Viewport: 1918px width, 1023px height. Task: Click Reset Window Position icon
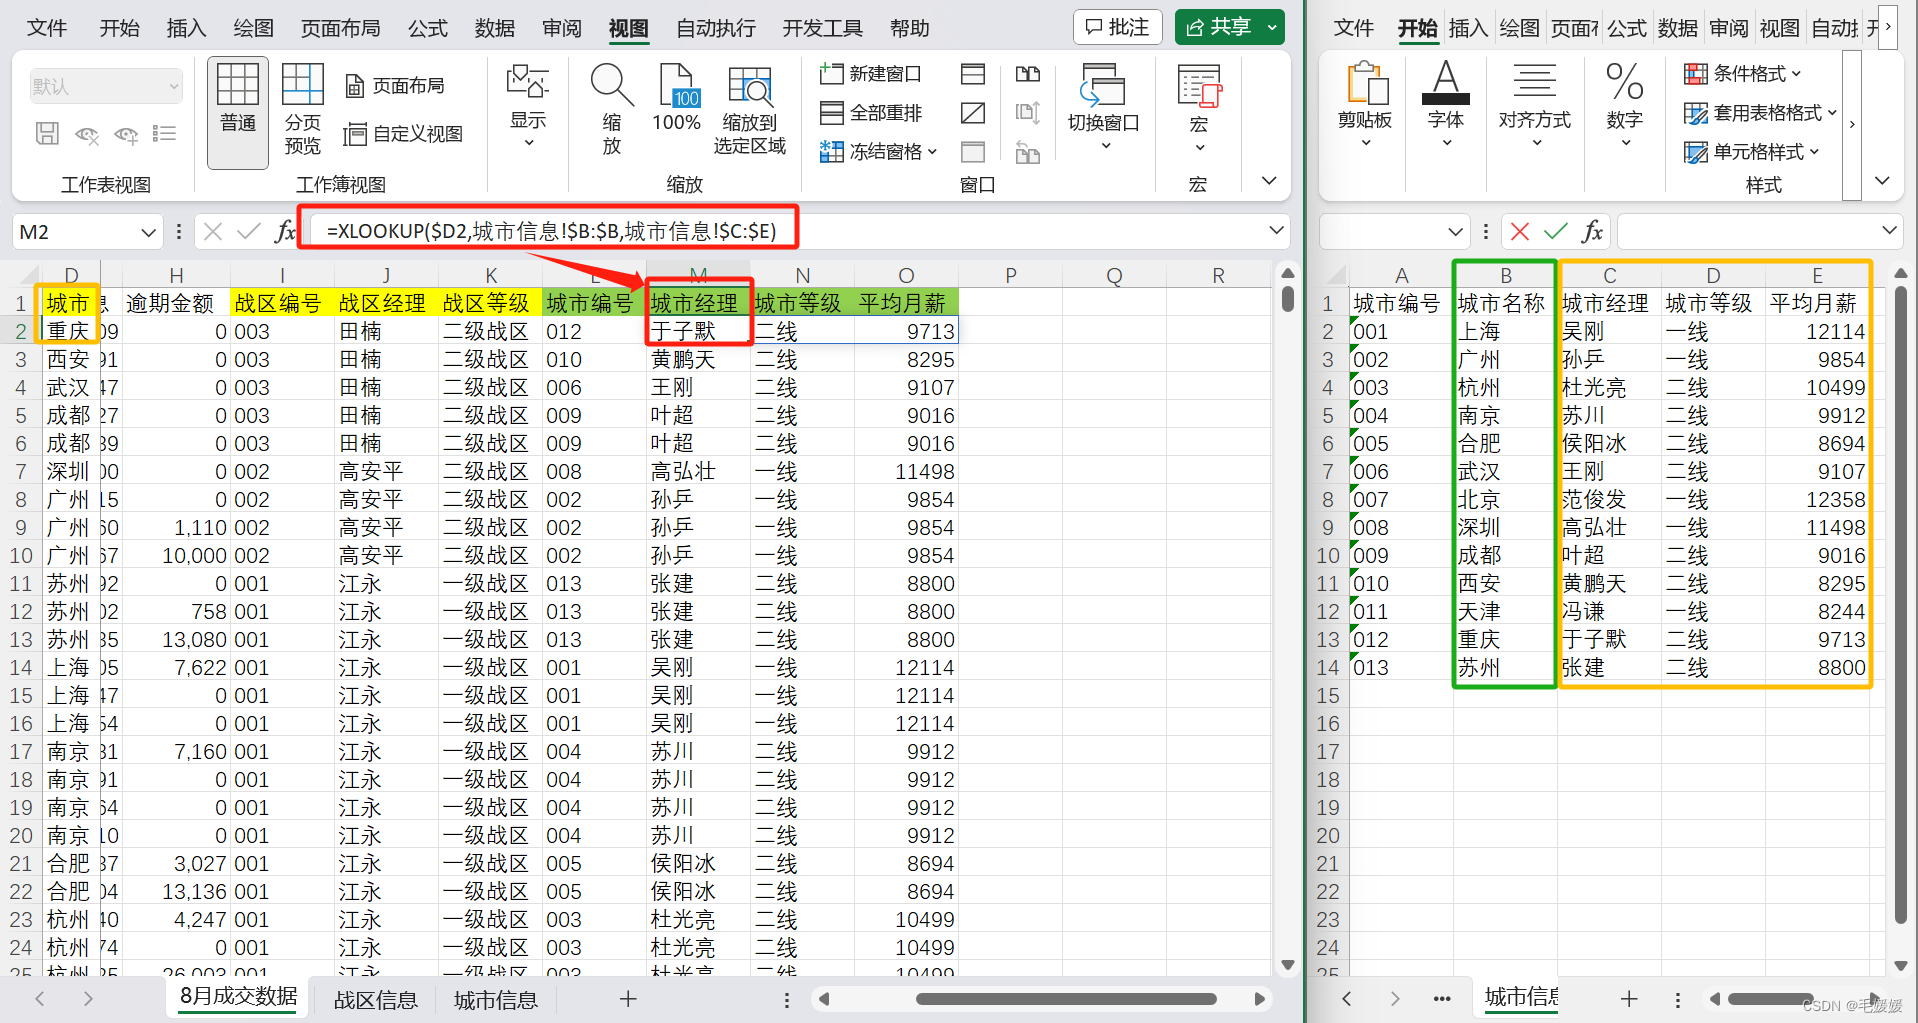click(1028, 152)
